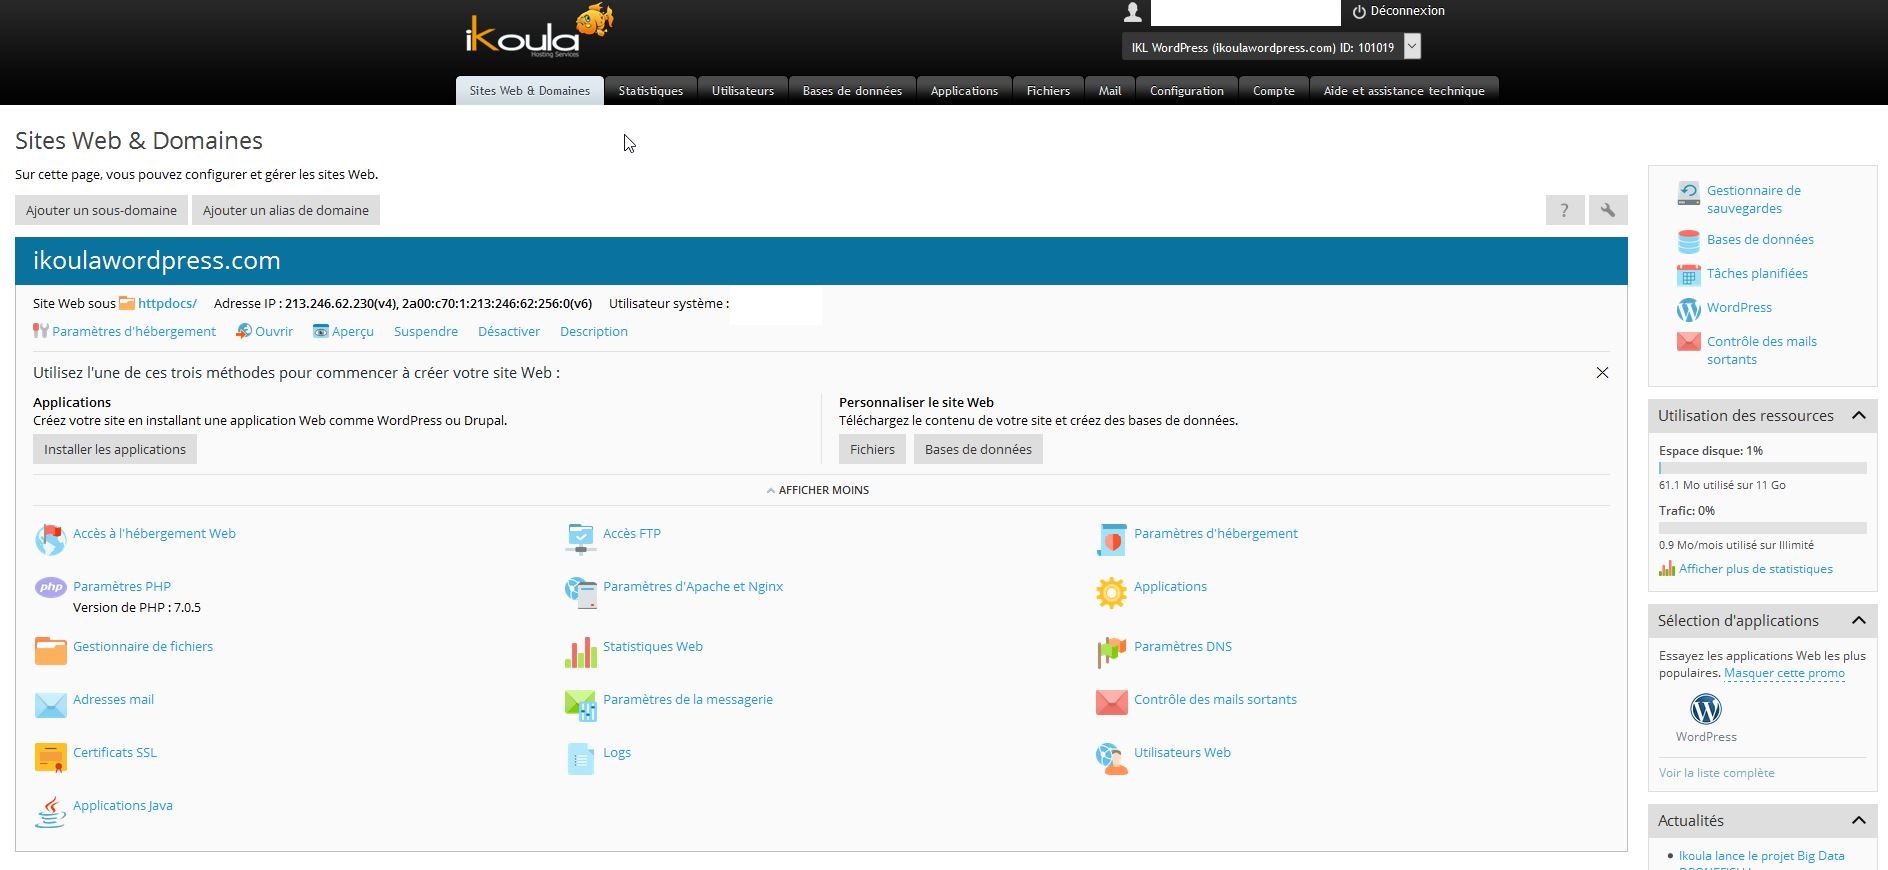Collapse the Utilisation des ressources panel
1888x870 pixels.
(1858, 416)
